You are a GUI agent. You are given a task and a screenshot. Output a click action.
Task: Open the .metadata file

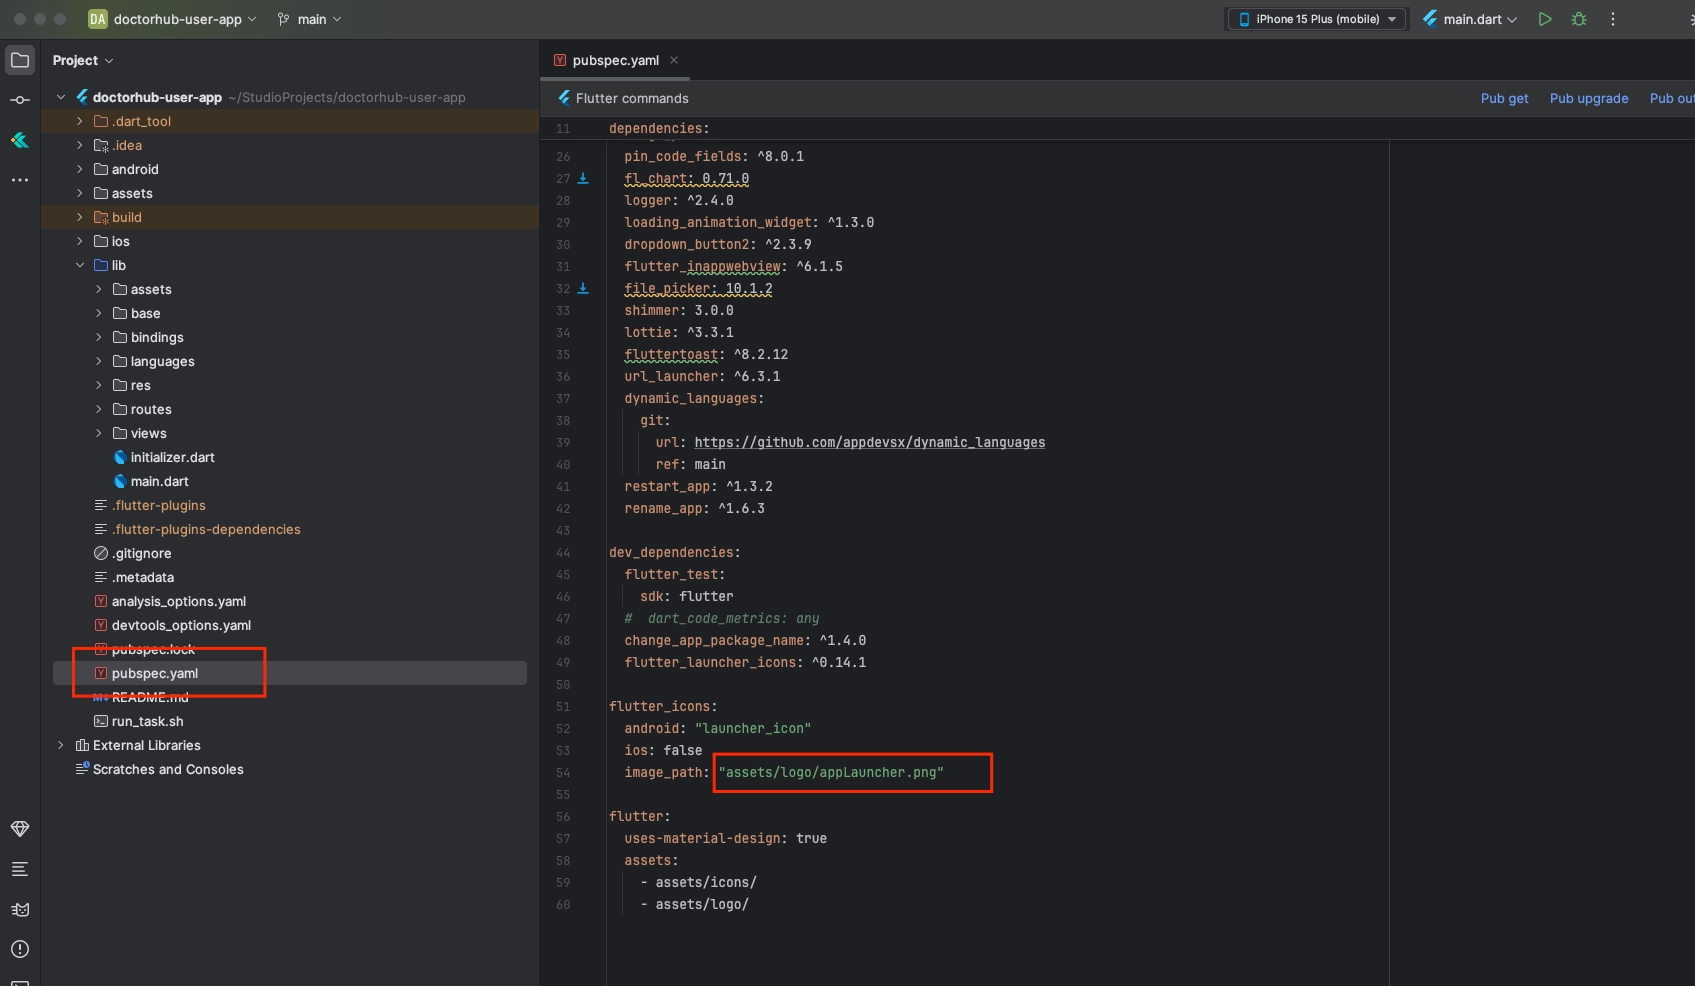pyautogui.click(x=142, y=577)
